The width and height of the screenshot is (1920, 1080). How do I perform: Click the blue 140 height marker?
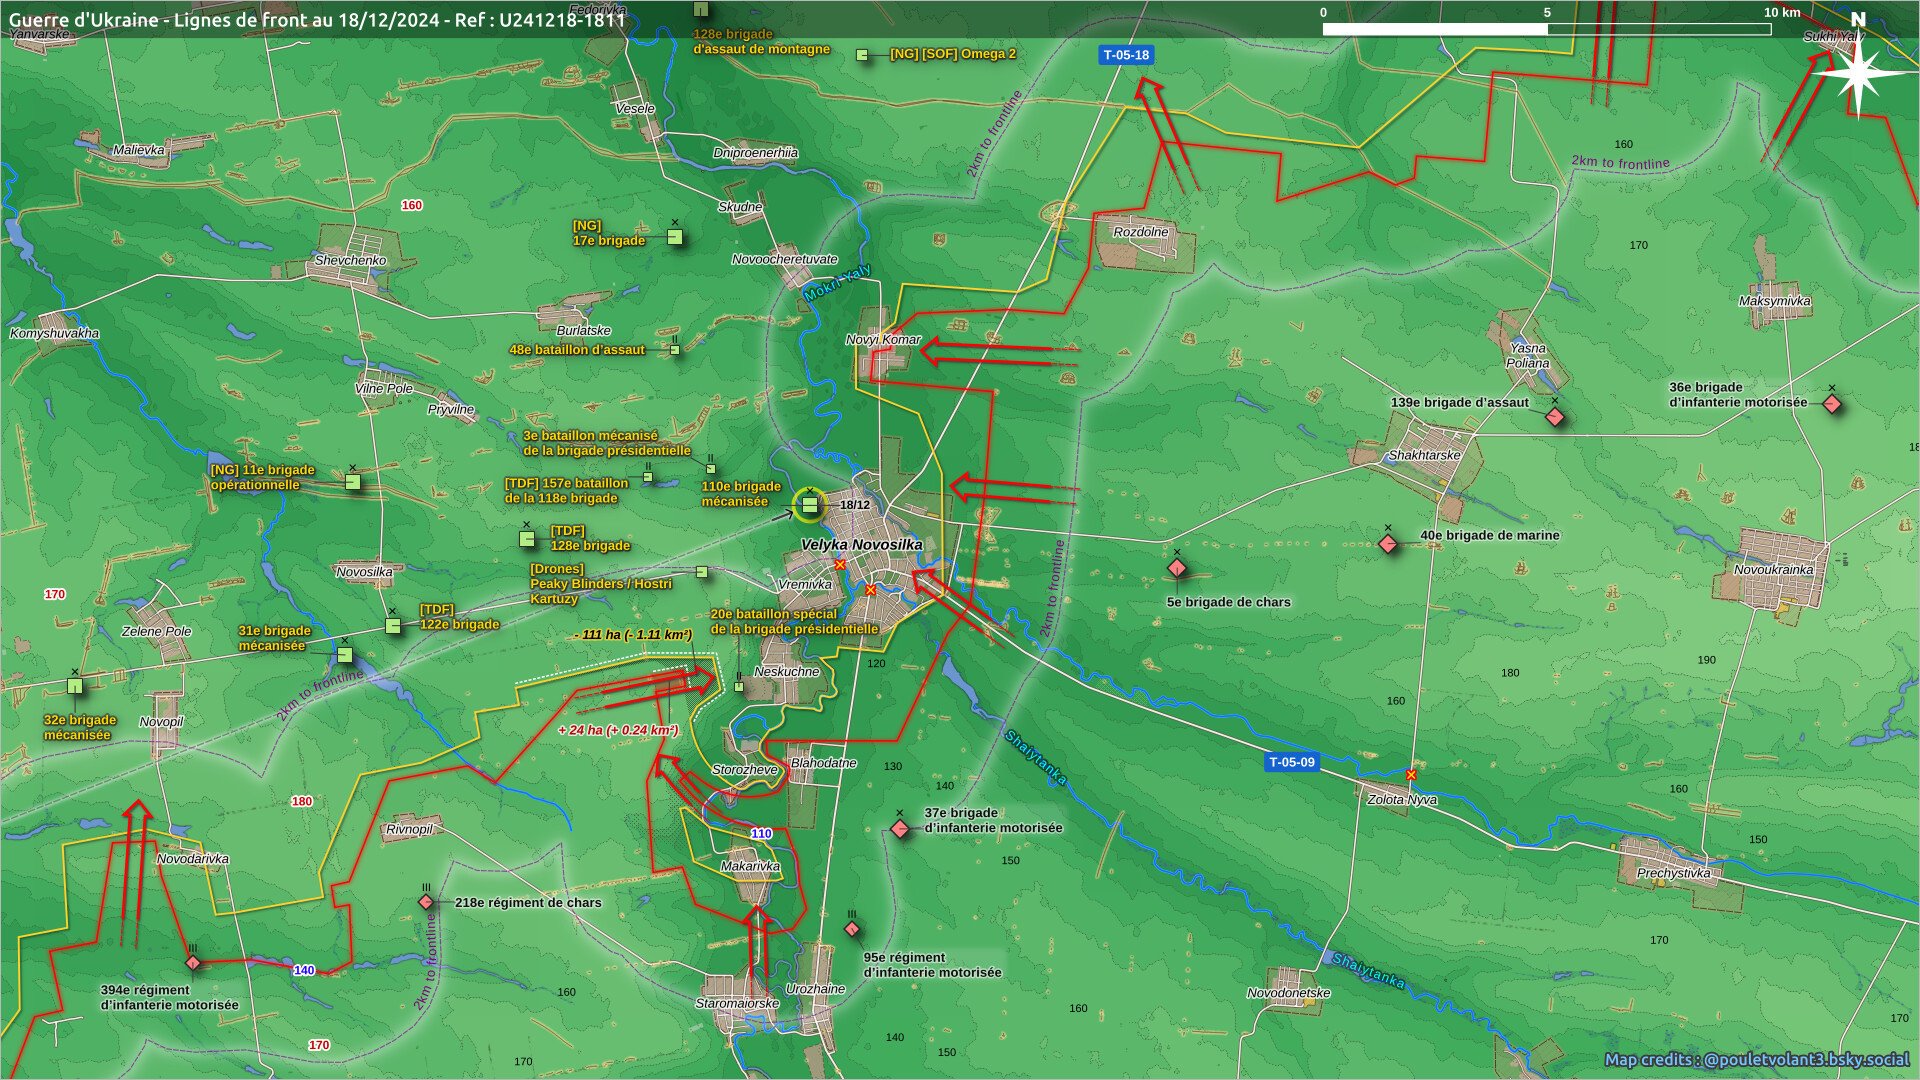coord(304,970)
